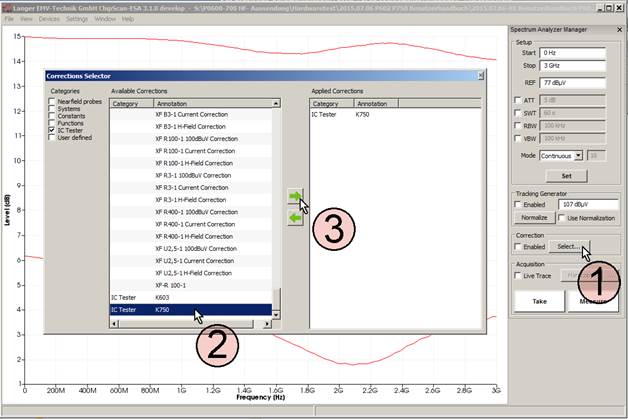Enable the Nearfield probes category checkbox
Image resolution: width=628 pixels, height=419 pixels.
coord(54,102)
